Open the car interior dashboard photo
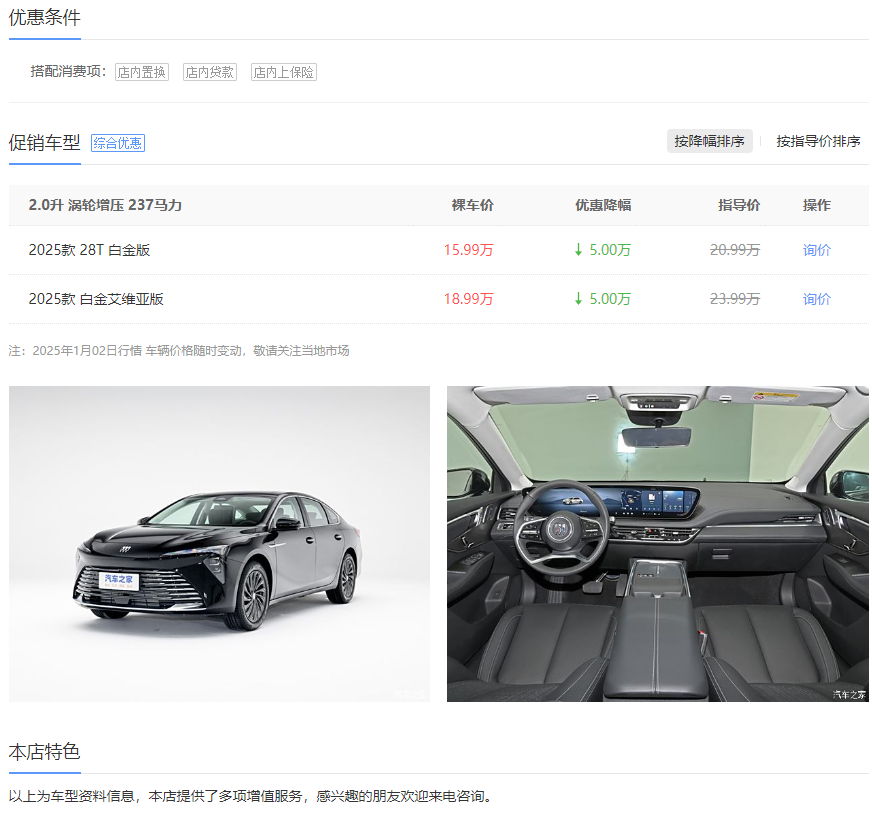 [657, 544]
